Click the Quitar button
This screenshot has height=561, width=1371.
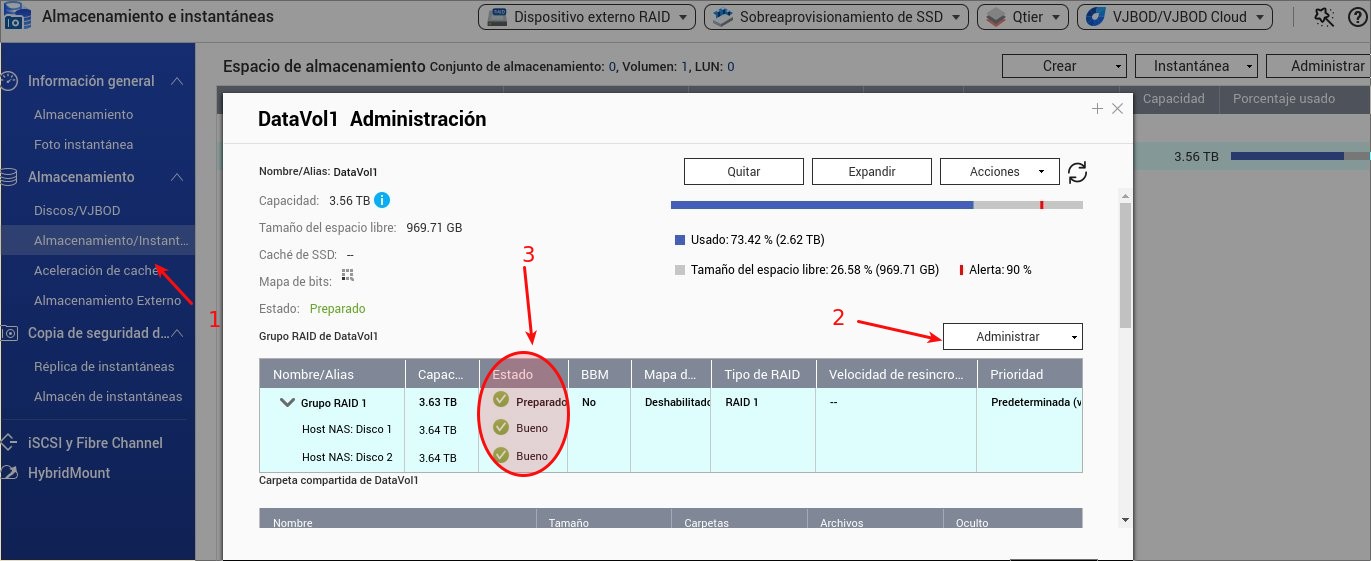[x=743, y=172]
